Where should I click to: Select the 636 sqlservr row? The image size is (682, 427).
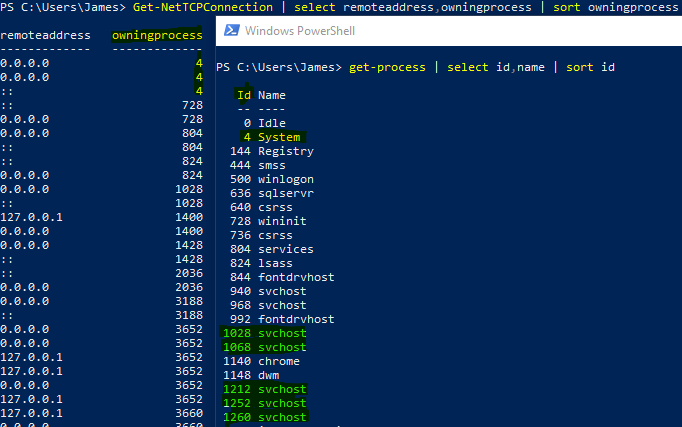[x=272, y=193]
